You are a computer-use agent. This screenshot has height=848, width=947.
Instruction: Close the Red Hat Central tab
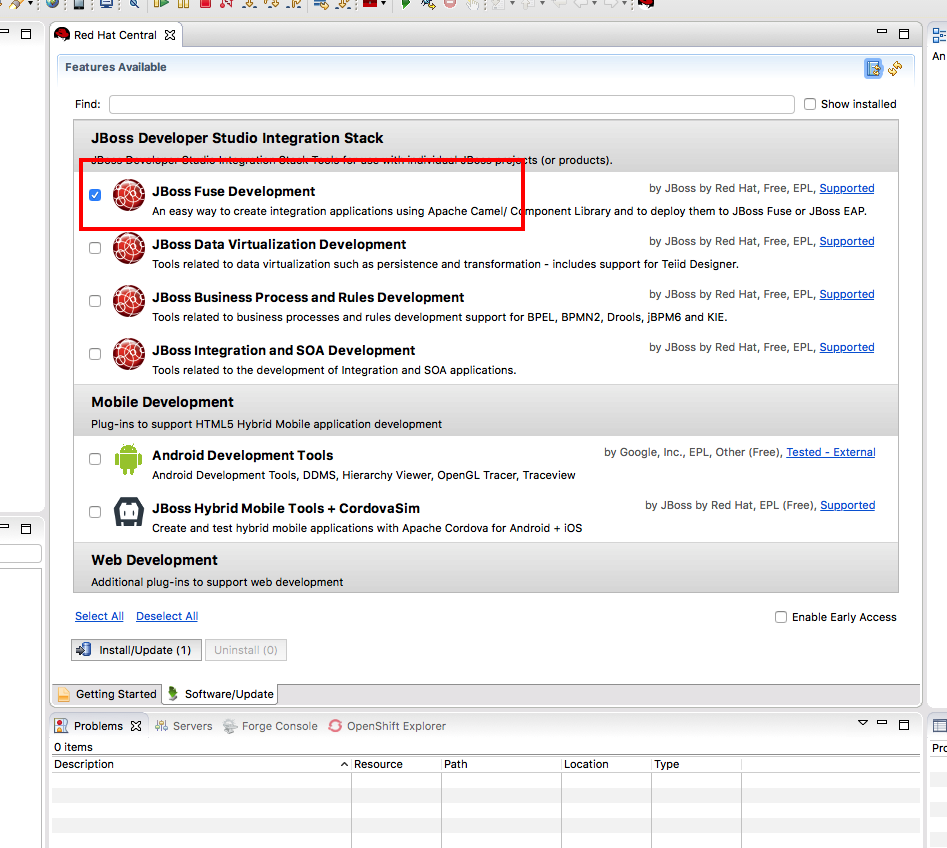coord(170,35)
